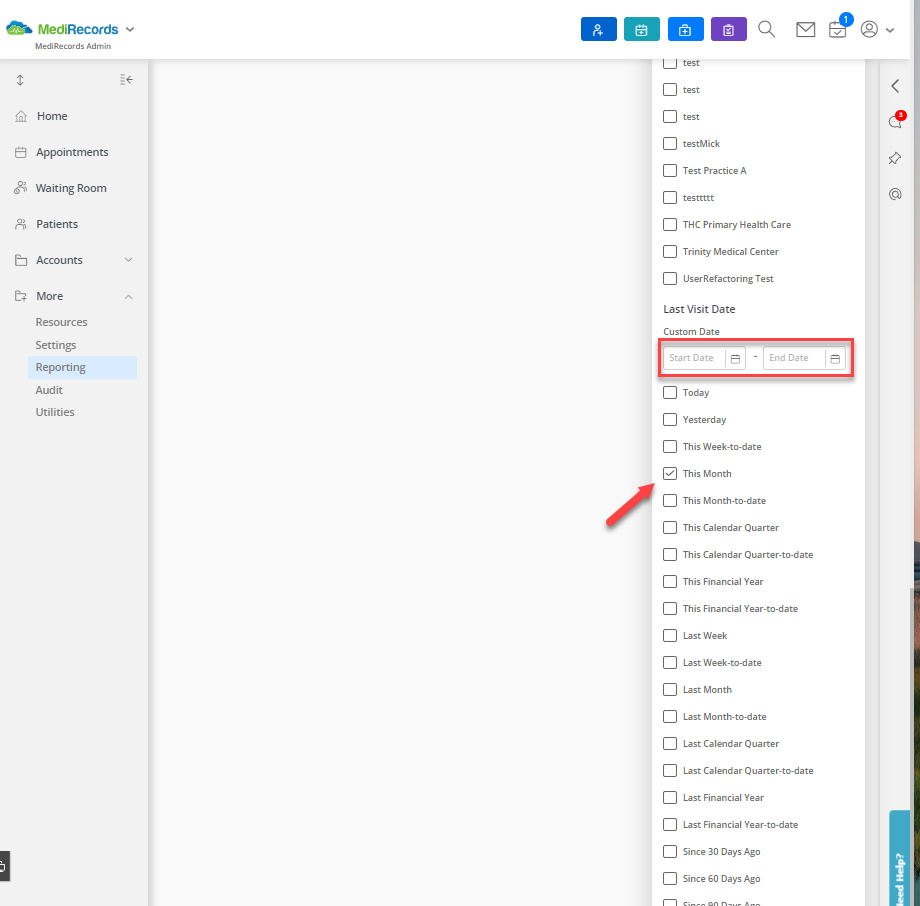Check the testMick checkbox
920x906 pixels.
669,143
